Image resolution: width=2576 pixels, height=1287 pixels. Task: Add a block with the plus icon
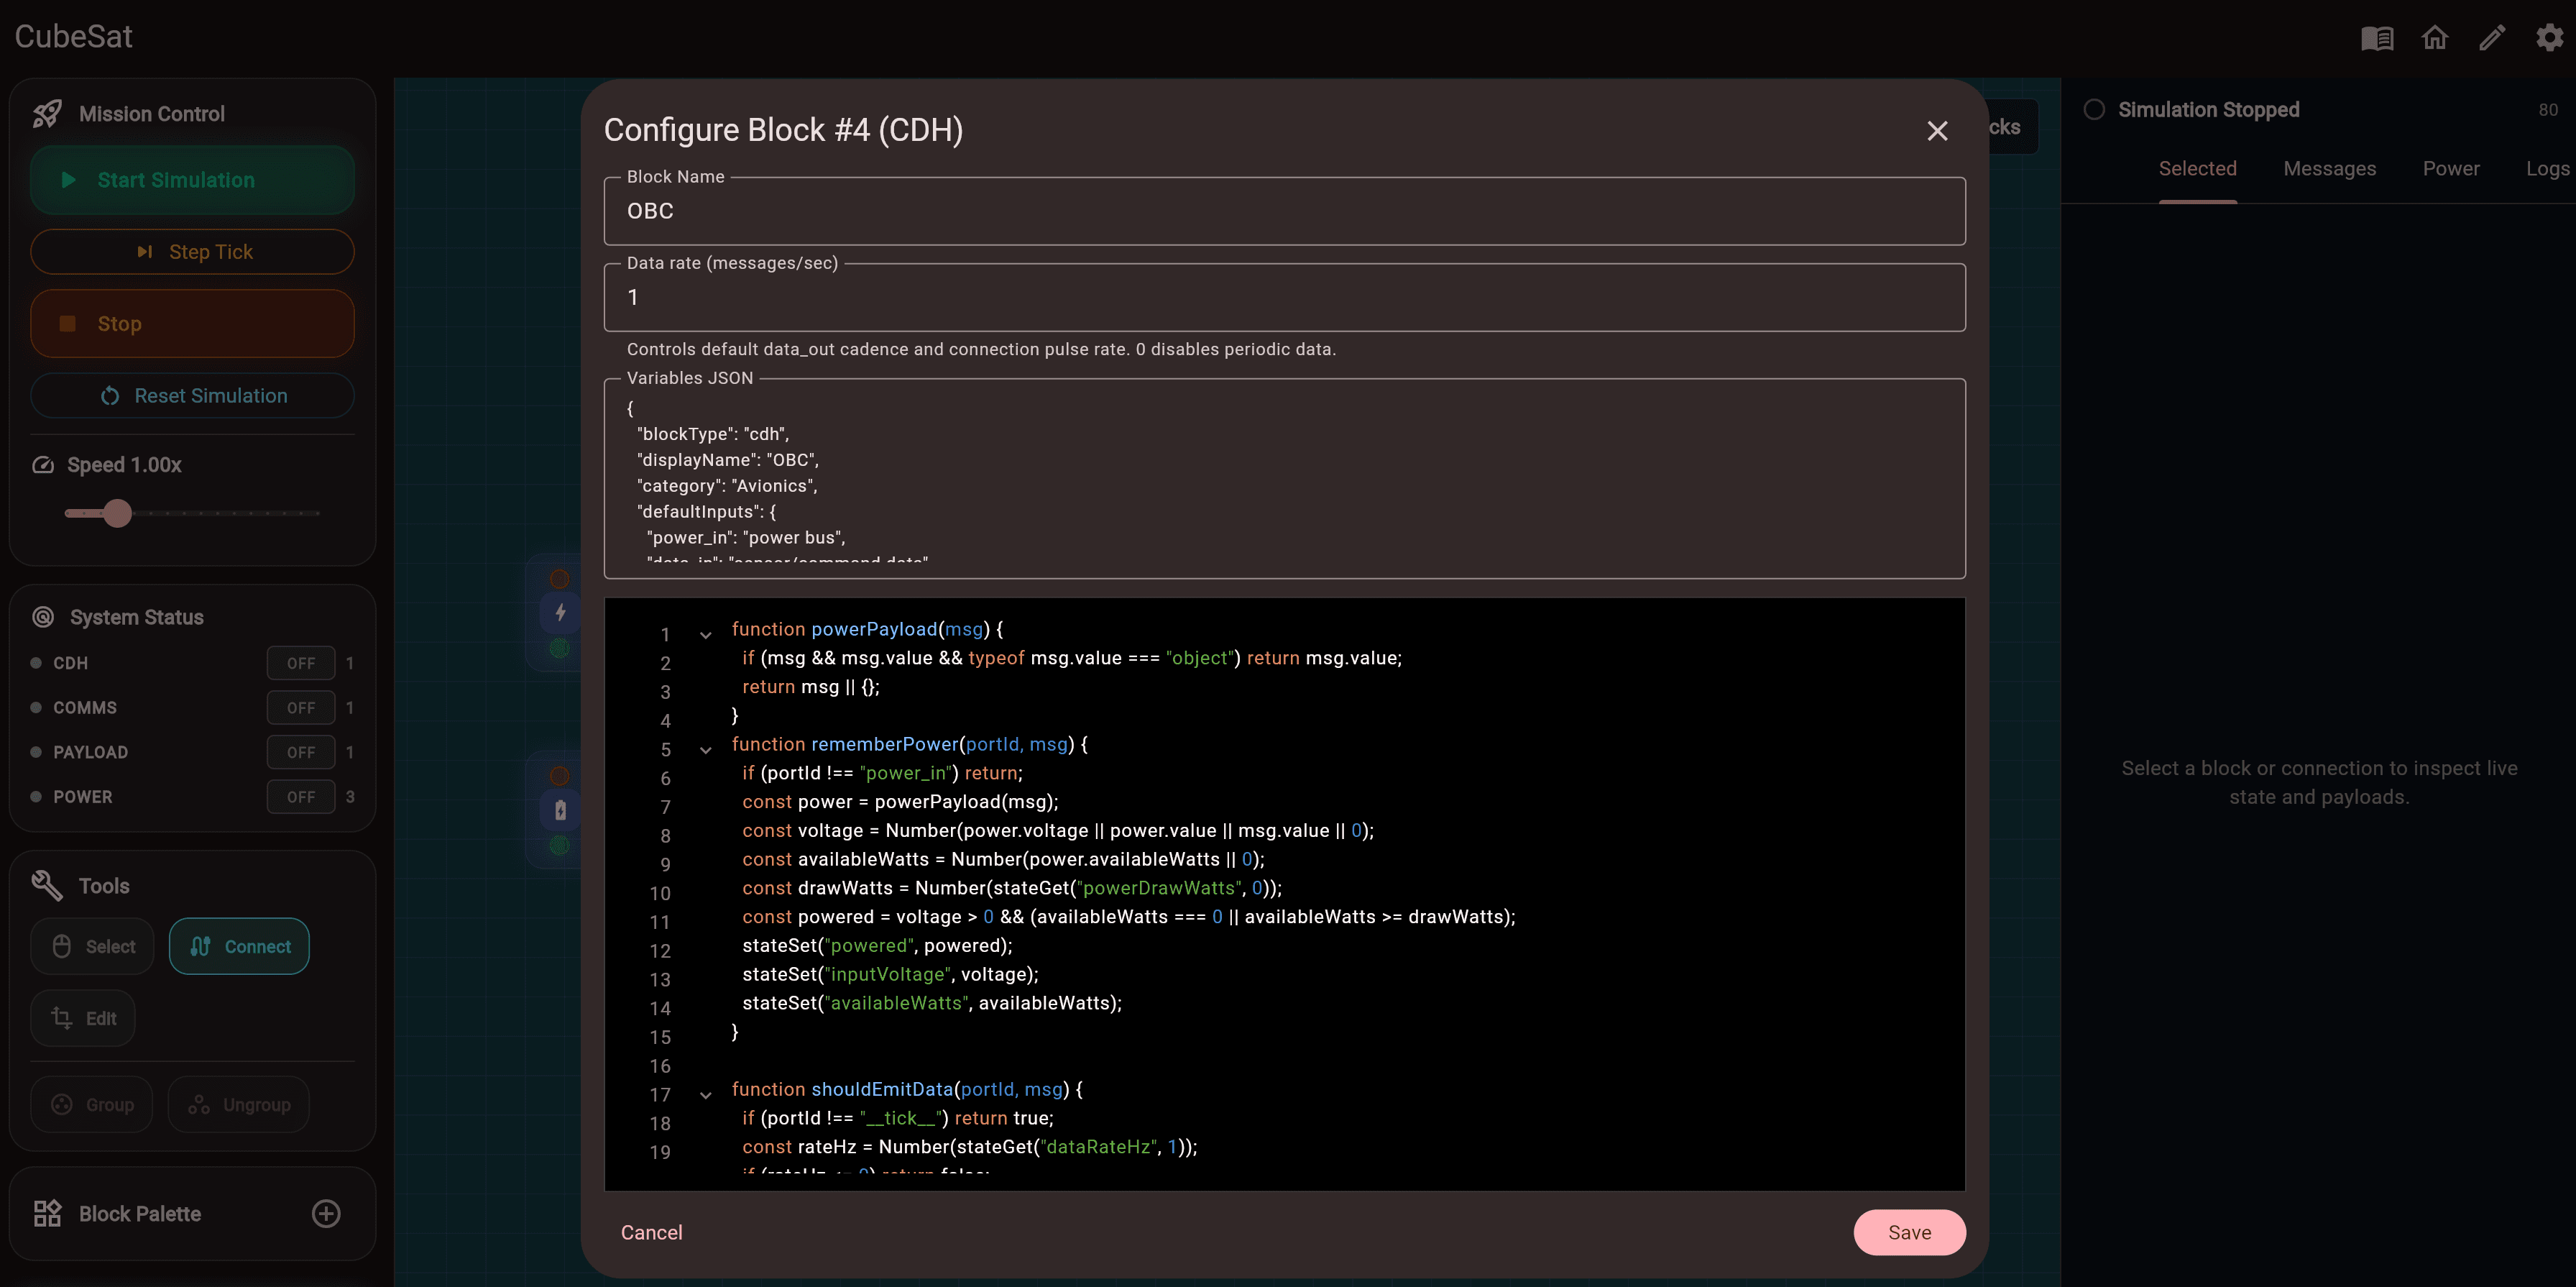pos(326,1214)
